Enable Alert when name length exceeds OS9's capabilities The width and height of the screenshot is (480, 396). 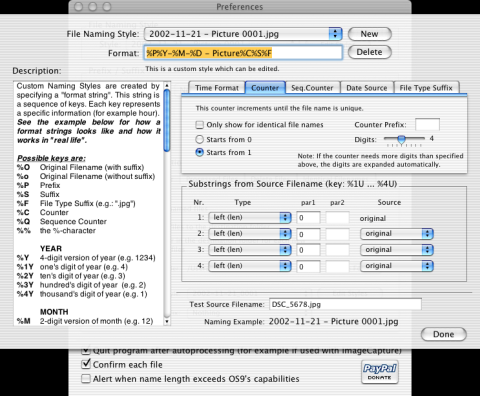(86, 379)
